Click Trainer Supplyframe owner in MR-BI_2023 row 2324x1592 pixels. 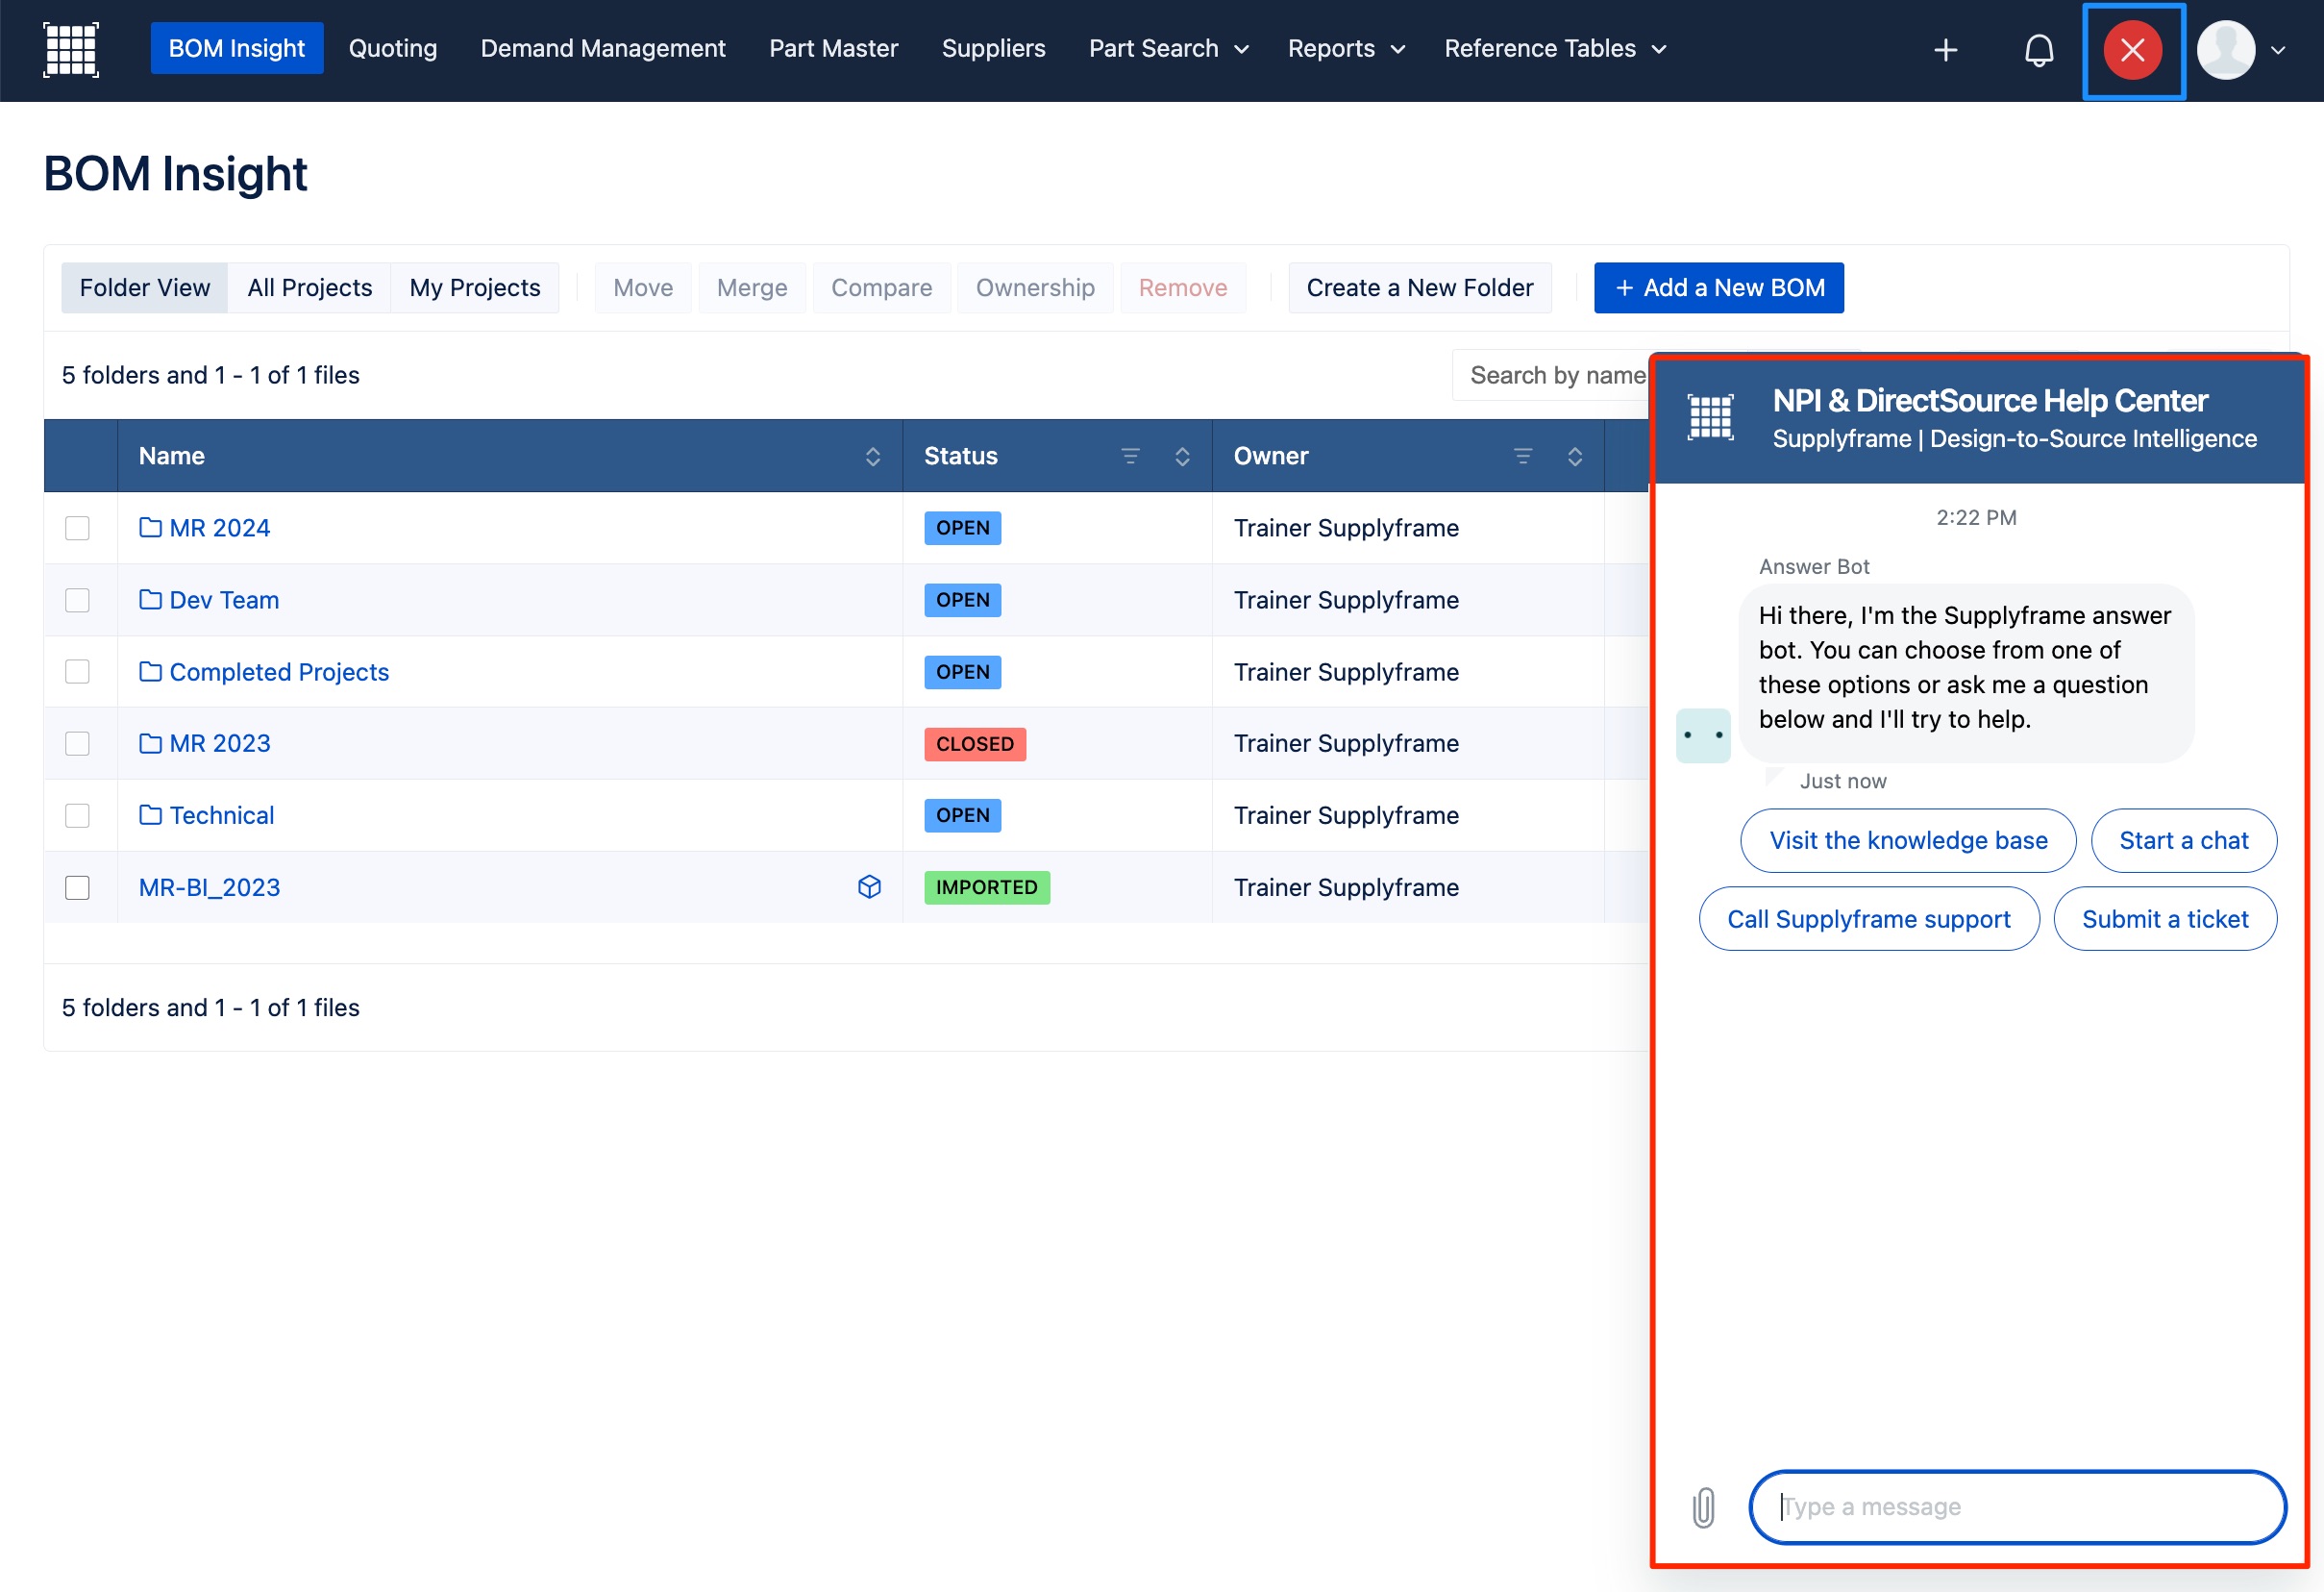(1346, 888)
